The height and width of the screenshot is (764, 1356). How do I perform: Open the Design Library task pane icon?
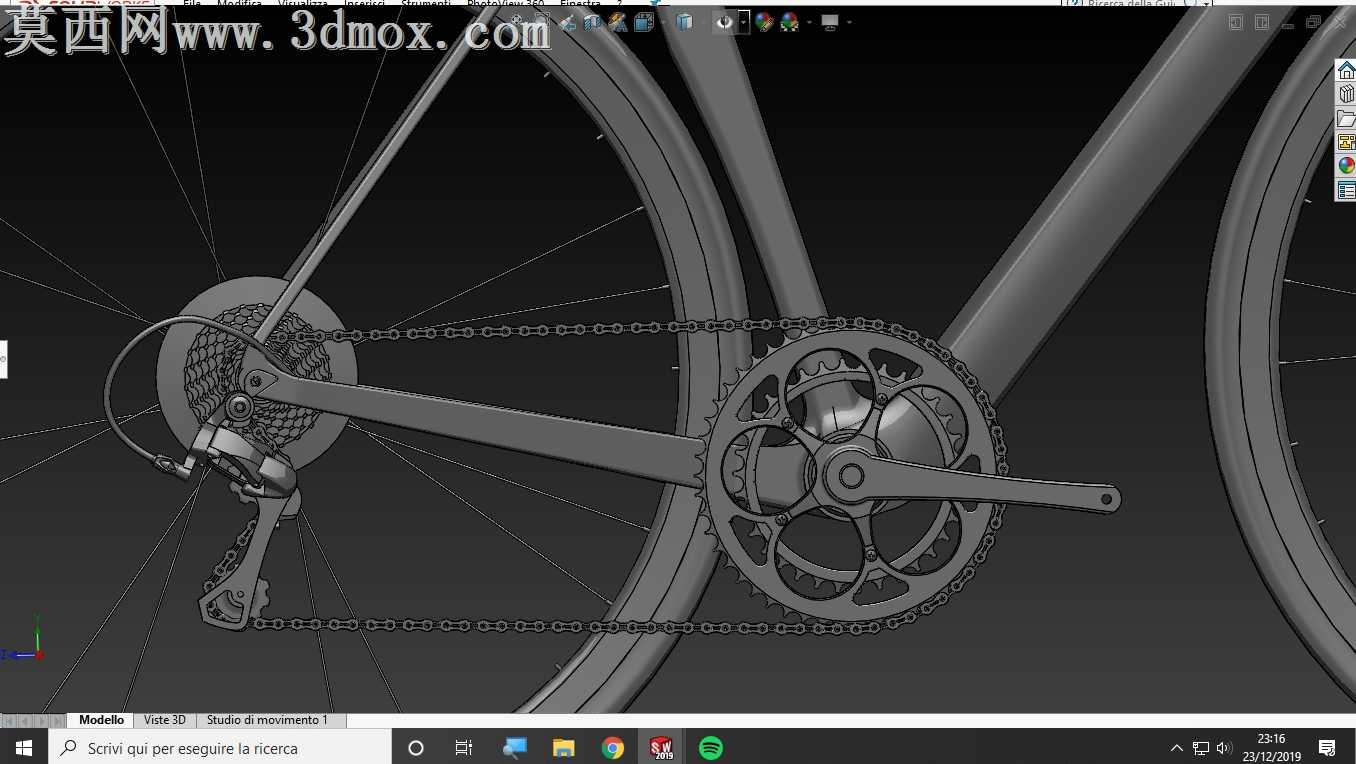pos(1346,94)
